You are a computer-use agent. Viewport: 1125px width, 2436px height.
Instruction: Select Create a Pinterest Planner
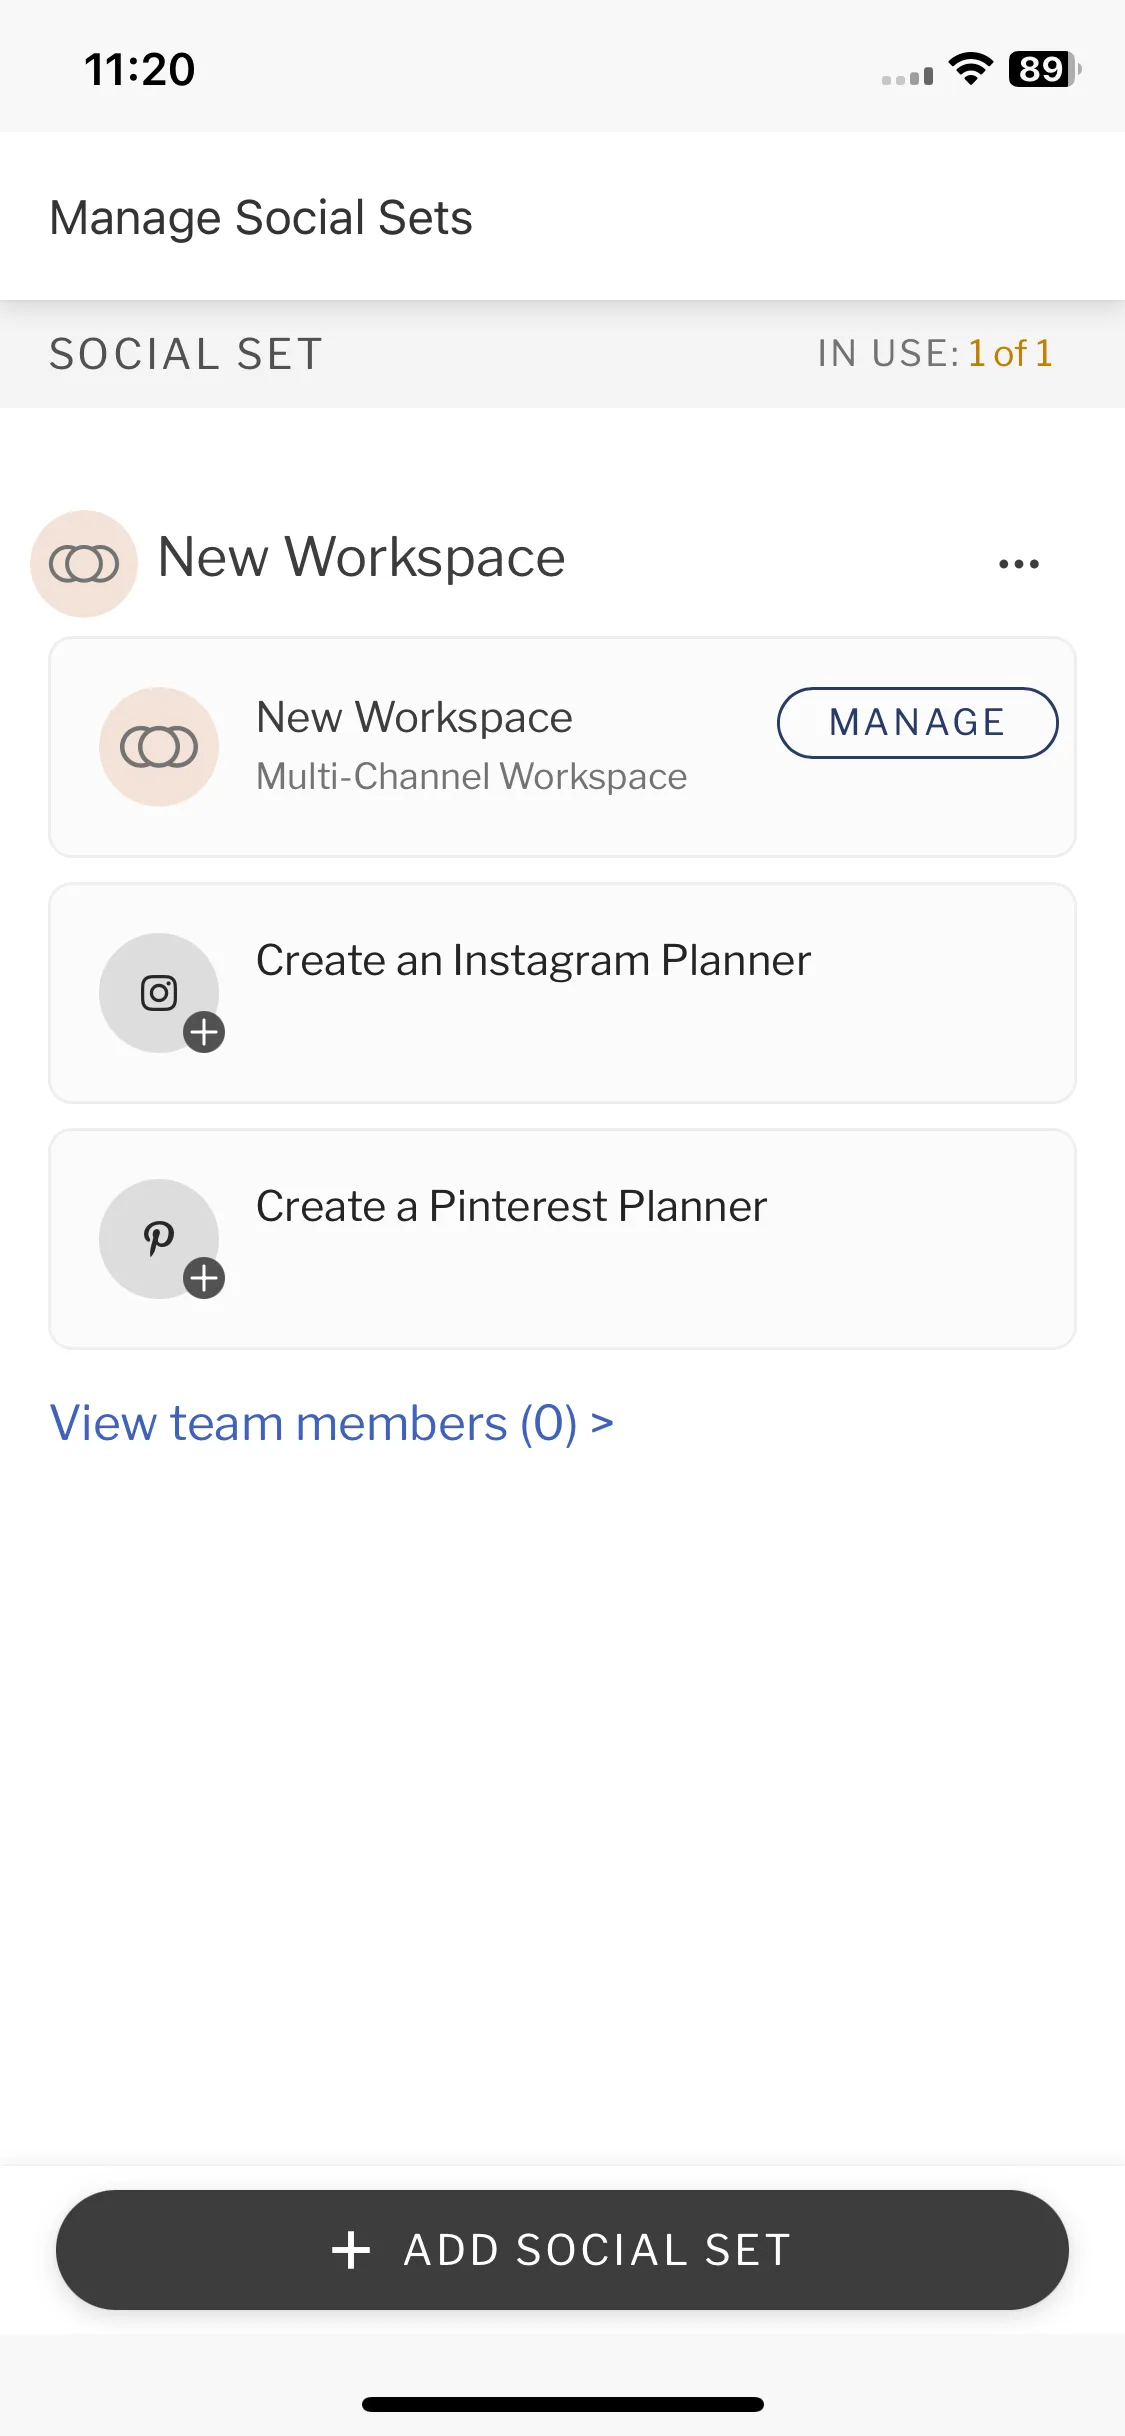pyautogui.click(x=562, y=1239)
